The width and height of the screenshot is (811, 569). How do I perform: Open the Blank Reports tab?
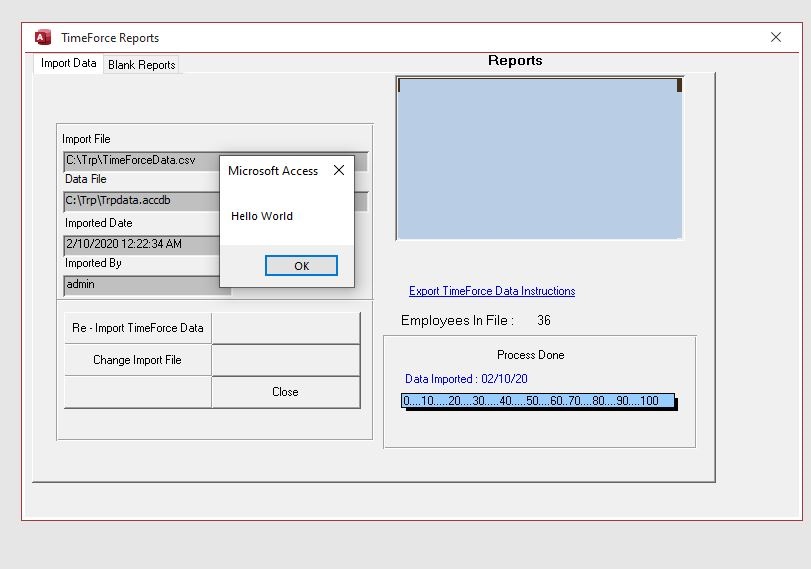(141, 65)
